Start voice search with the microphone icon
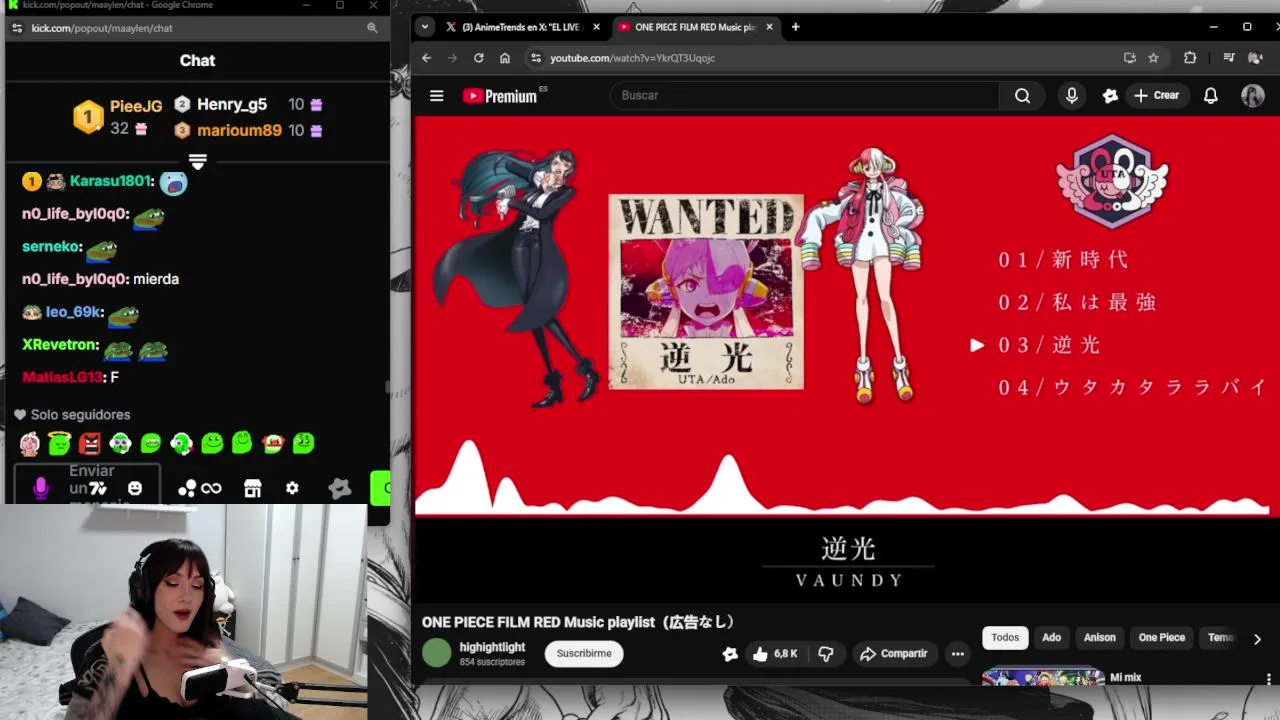 click(1072, 96)
